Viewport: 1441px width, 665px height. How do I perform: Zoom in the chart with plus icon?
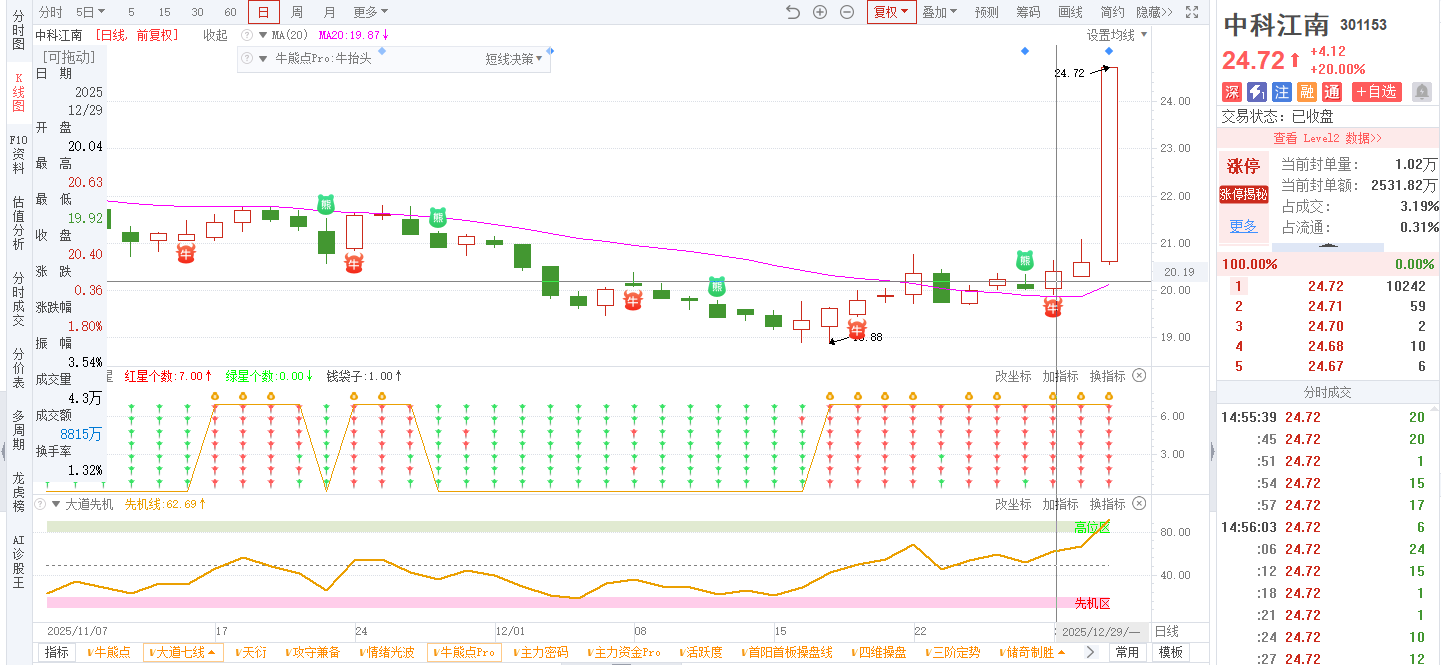click(x=820, y=12)
